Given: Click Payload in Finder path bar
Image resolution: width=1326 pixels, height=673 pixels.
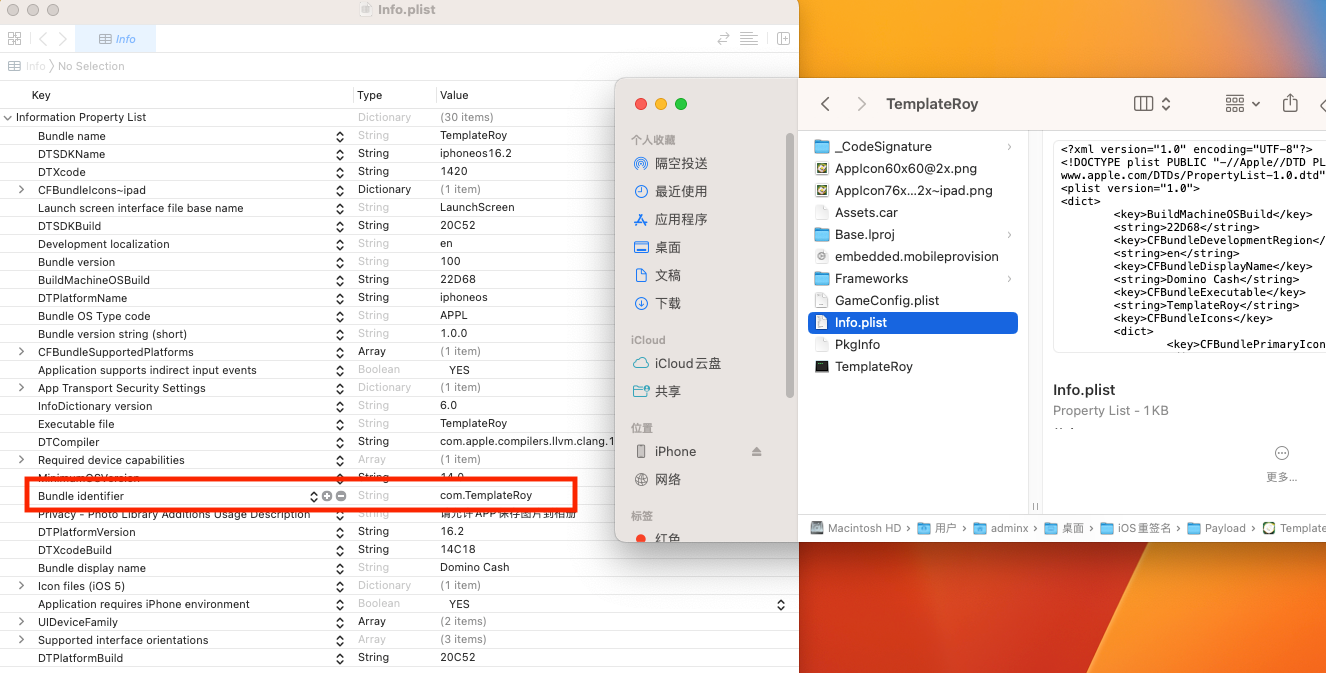Looking at the screenshot, I should (x=1217, y=528).
